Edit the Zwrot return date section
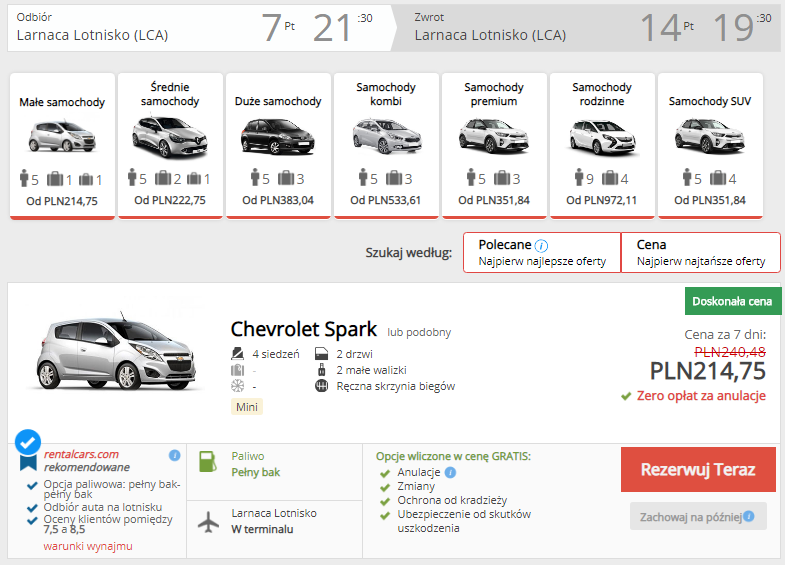 (x=586, y=28)
